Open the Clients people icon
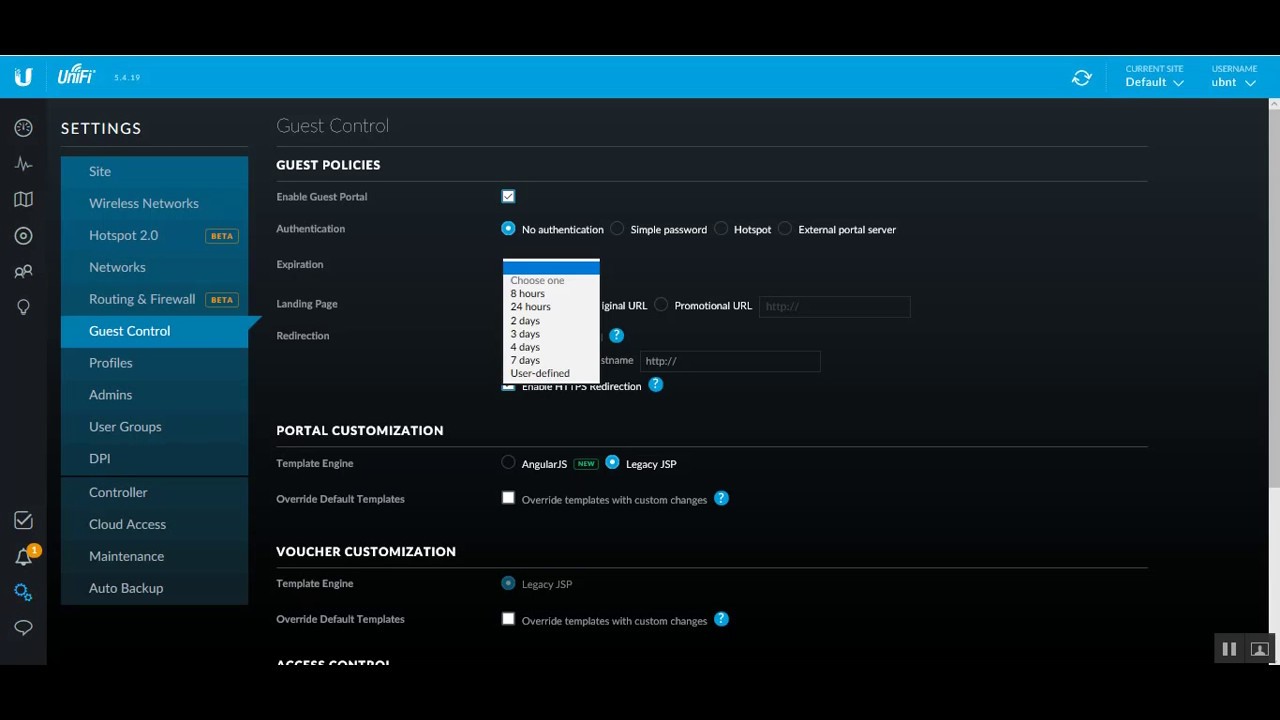This screenshot has height=720, width=1280. pos(23,271)
